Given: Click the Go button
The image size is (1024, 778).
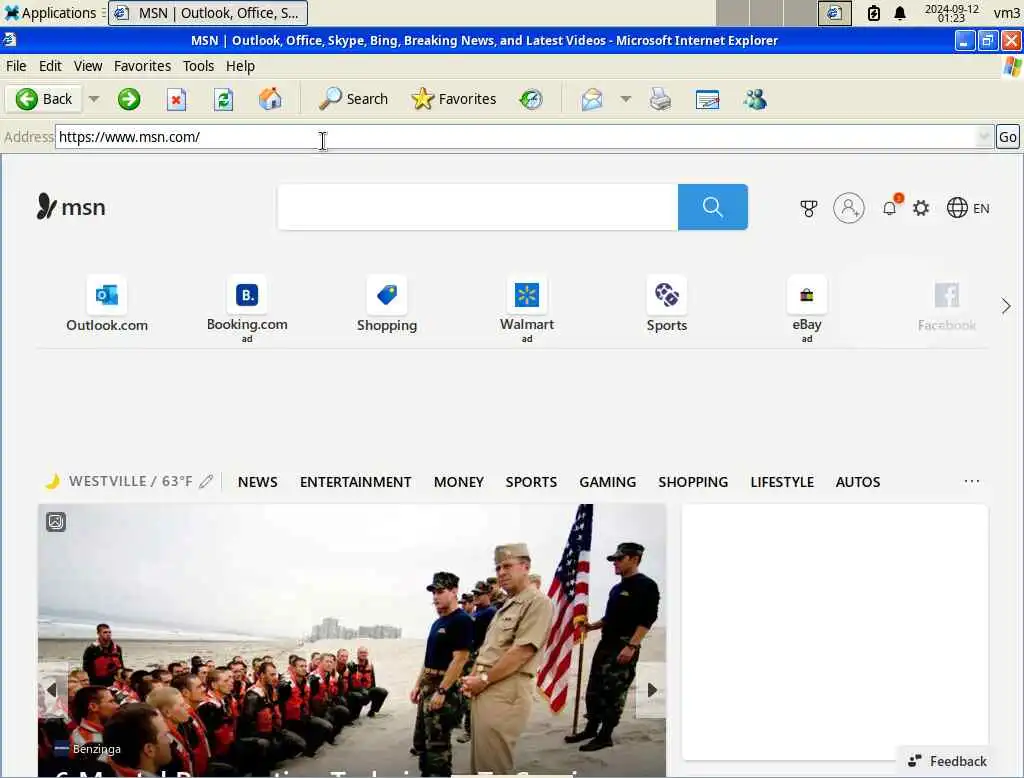Looking at the screenshot, I should (1008, 137).
